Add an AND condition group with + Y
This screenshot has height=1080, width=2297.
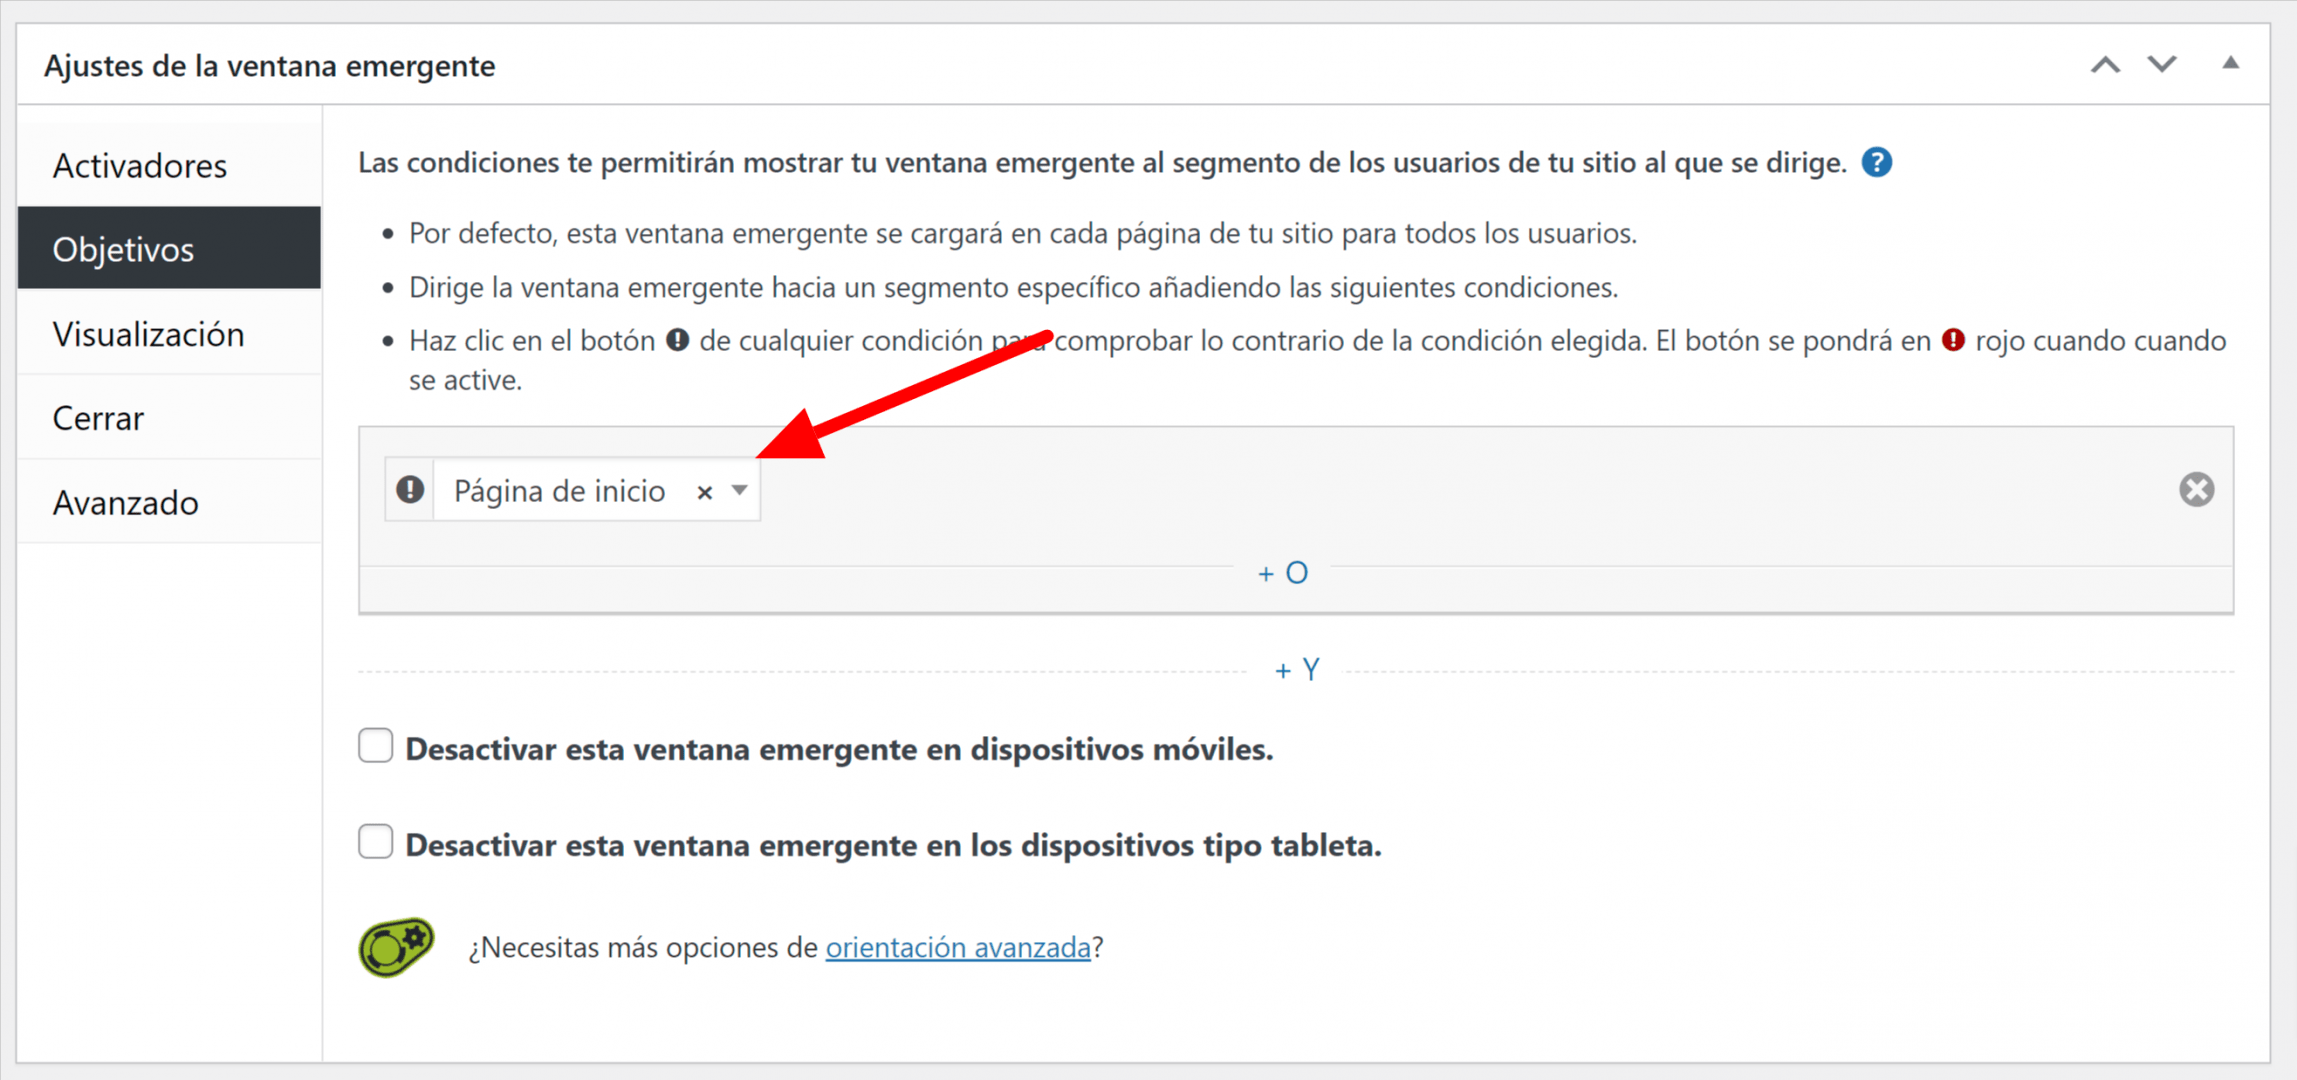[1297, 669]
